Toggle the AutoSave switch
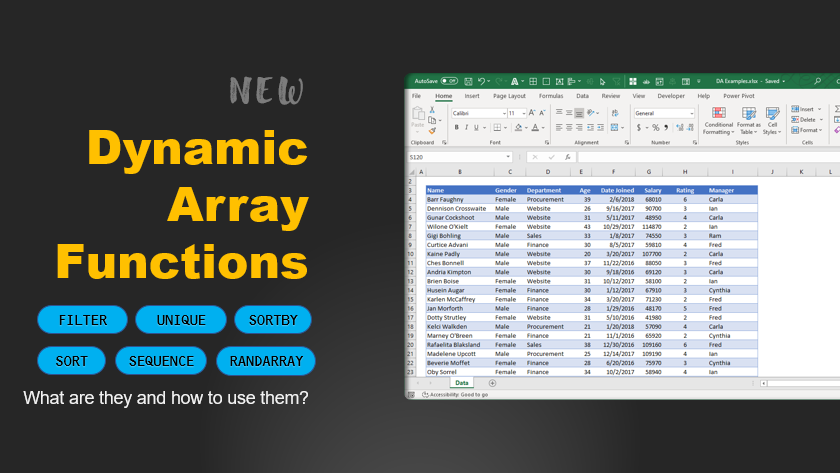The width and height of the screenshot is (840, 473). 449,81
